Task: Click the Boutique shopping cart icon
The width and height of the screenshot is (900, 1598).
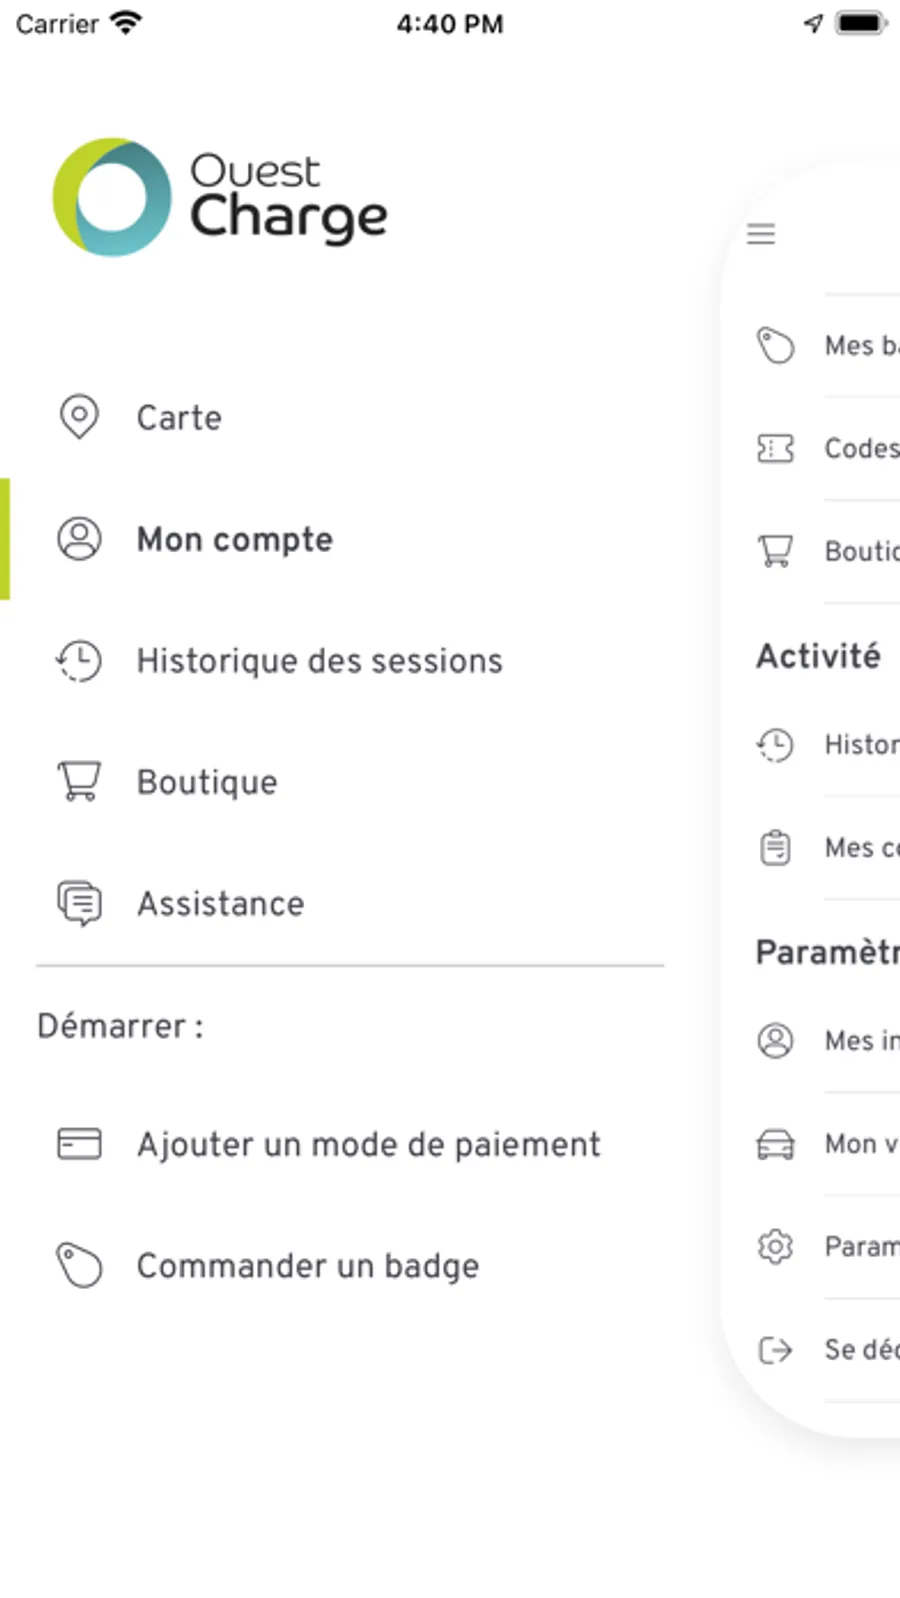Action: [x=79, y=781]
